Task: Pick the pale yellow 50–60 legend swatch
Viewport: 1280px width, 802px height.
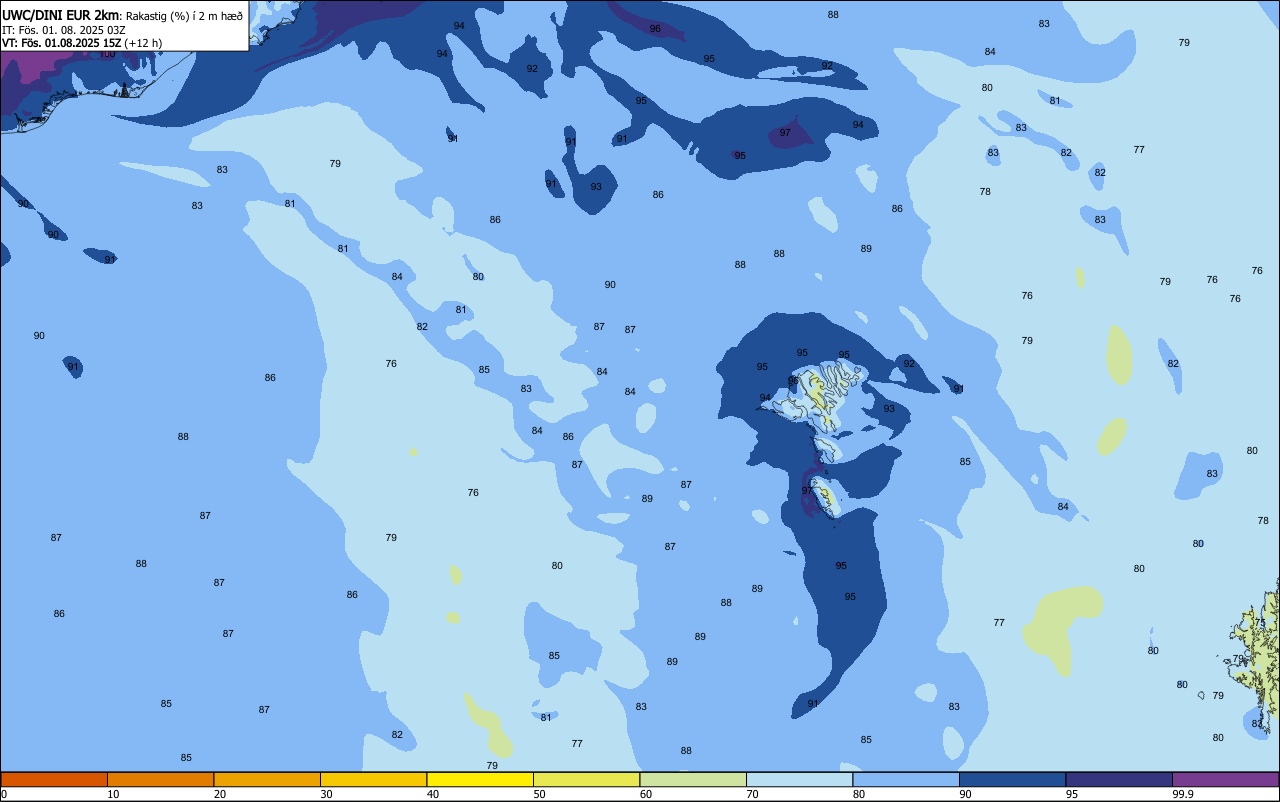Action: pyautogui.click(x=586, y=779)
